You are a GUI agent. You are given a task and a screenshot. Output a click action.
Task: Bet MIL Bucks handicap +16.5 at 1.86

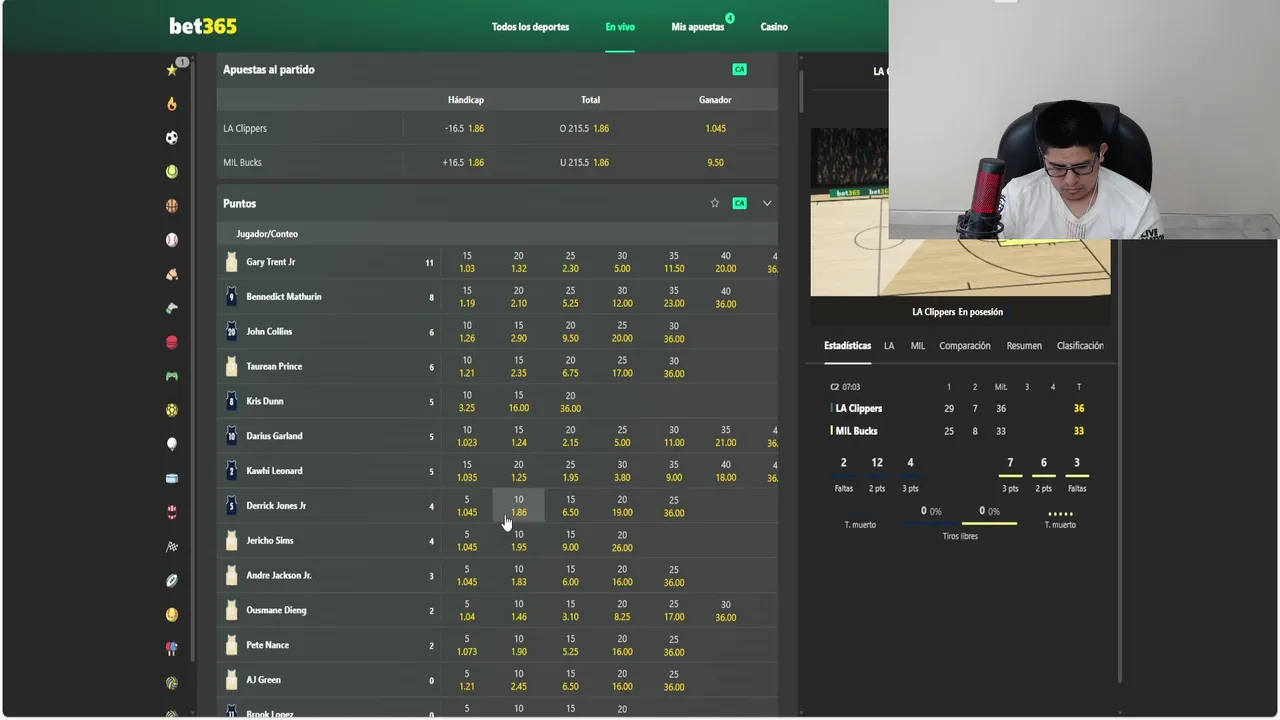(464, 162)
